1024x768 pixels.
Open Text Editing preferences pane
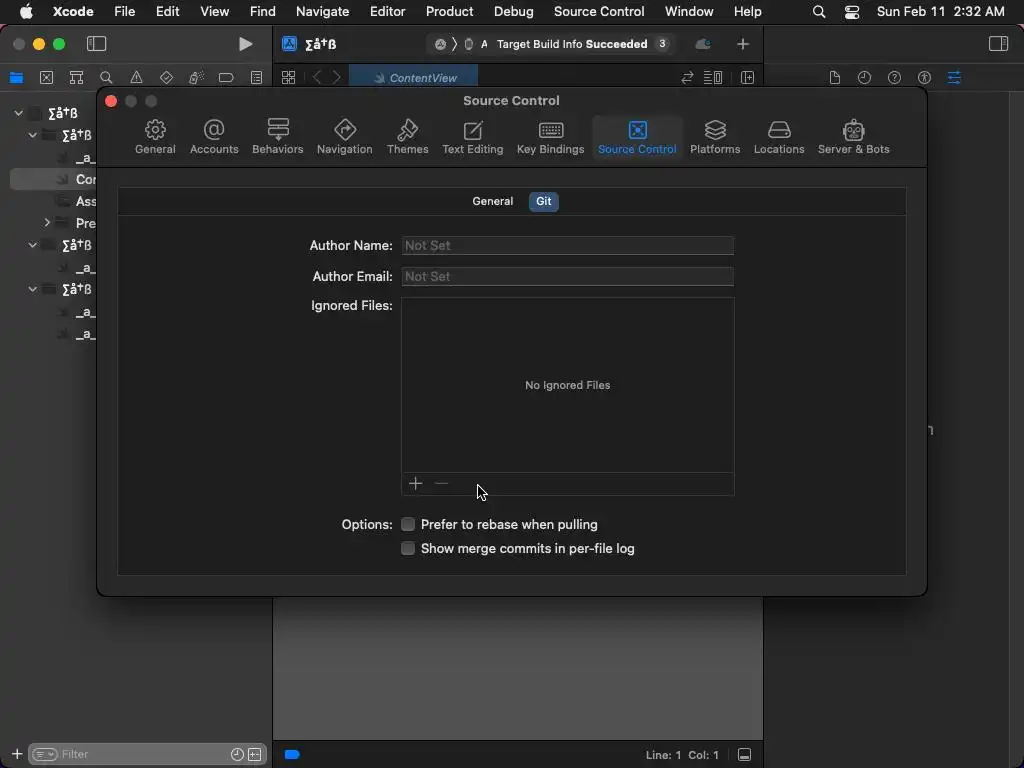click(472, 136)
